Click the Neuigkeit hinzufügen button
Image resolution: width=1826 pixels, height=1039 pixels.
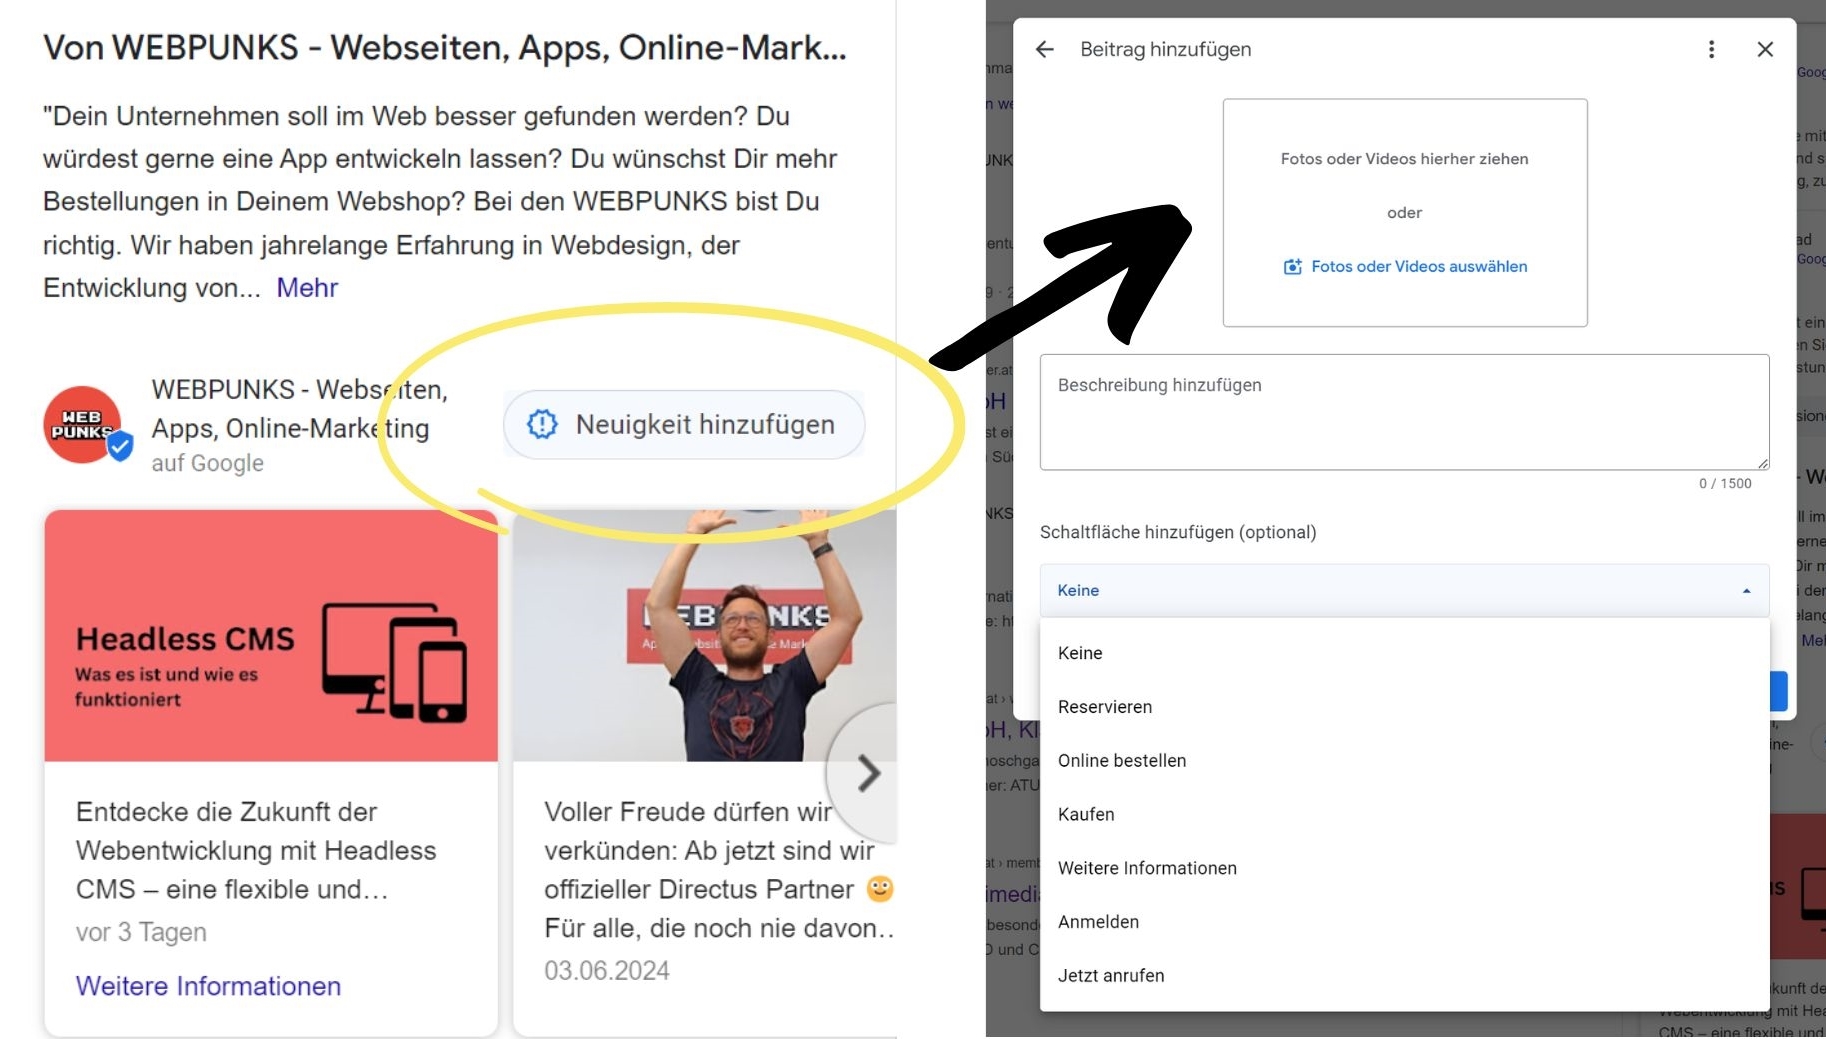coord(684,425)
